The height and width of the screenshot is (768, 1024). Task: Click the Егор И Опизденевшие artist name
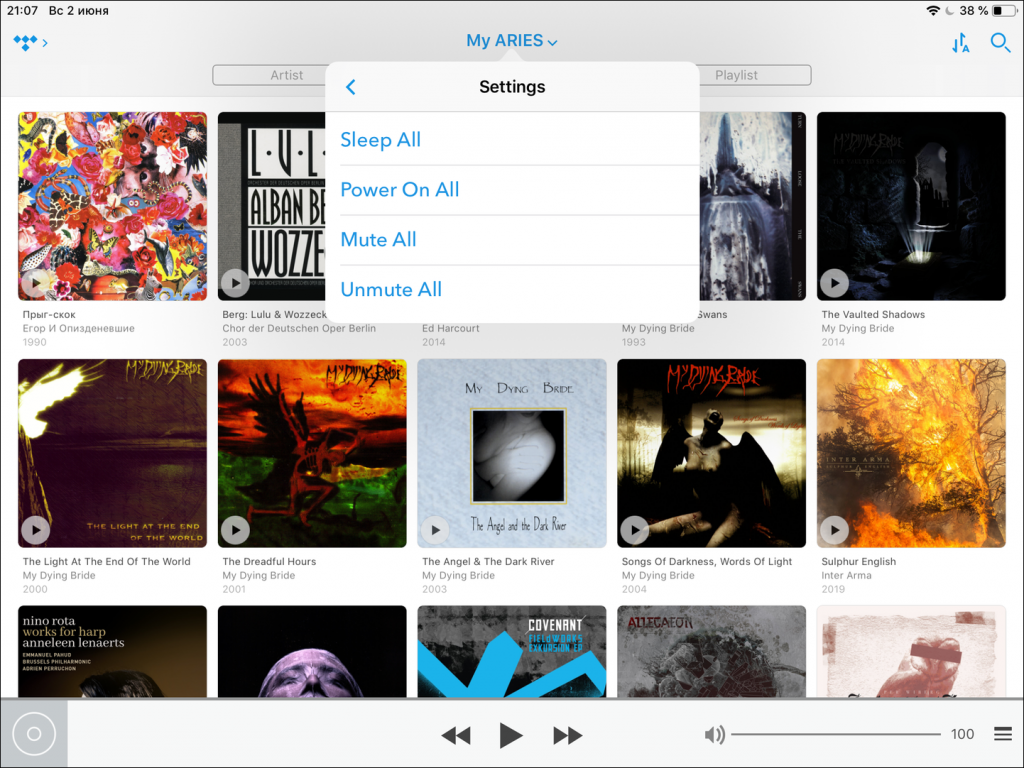pos(78,328)
